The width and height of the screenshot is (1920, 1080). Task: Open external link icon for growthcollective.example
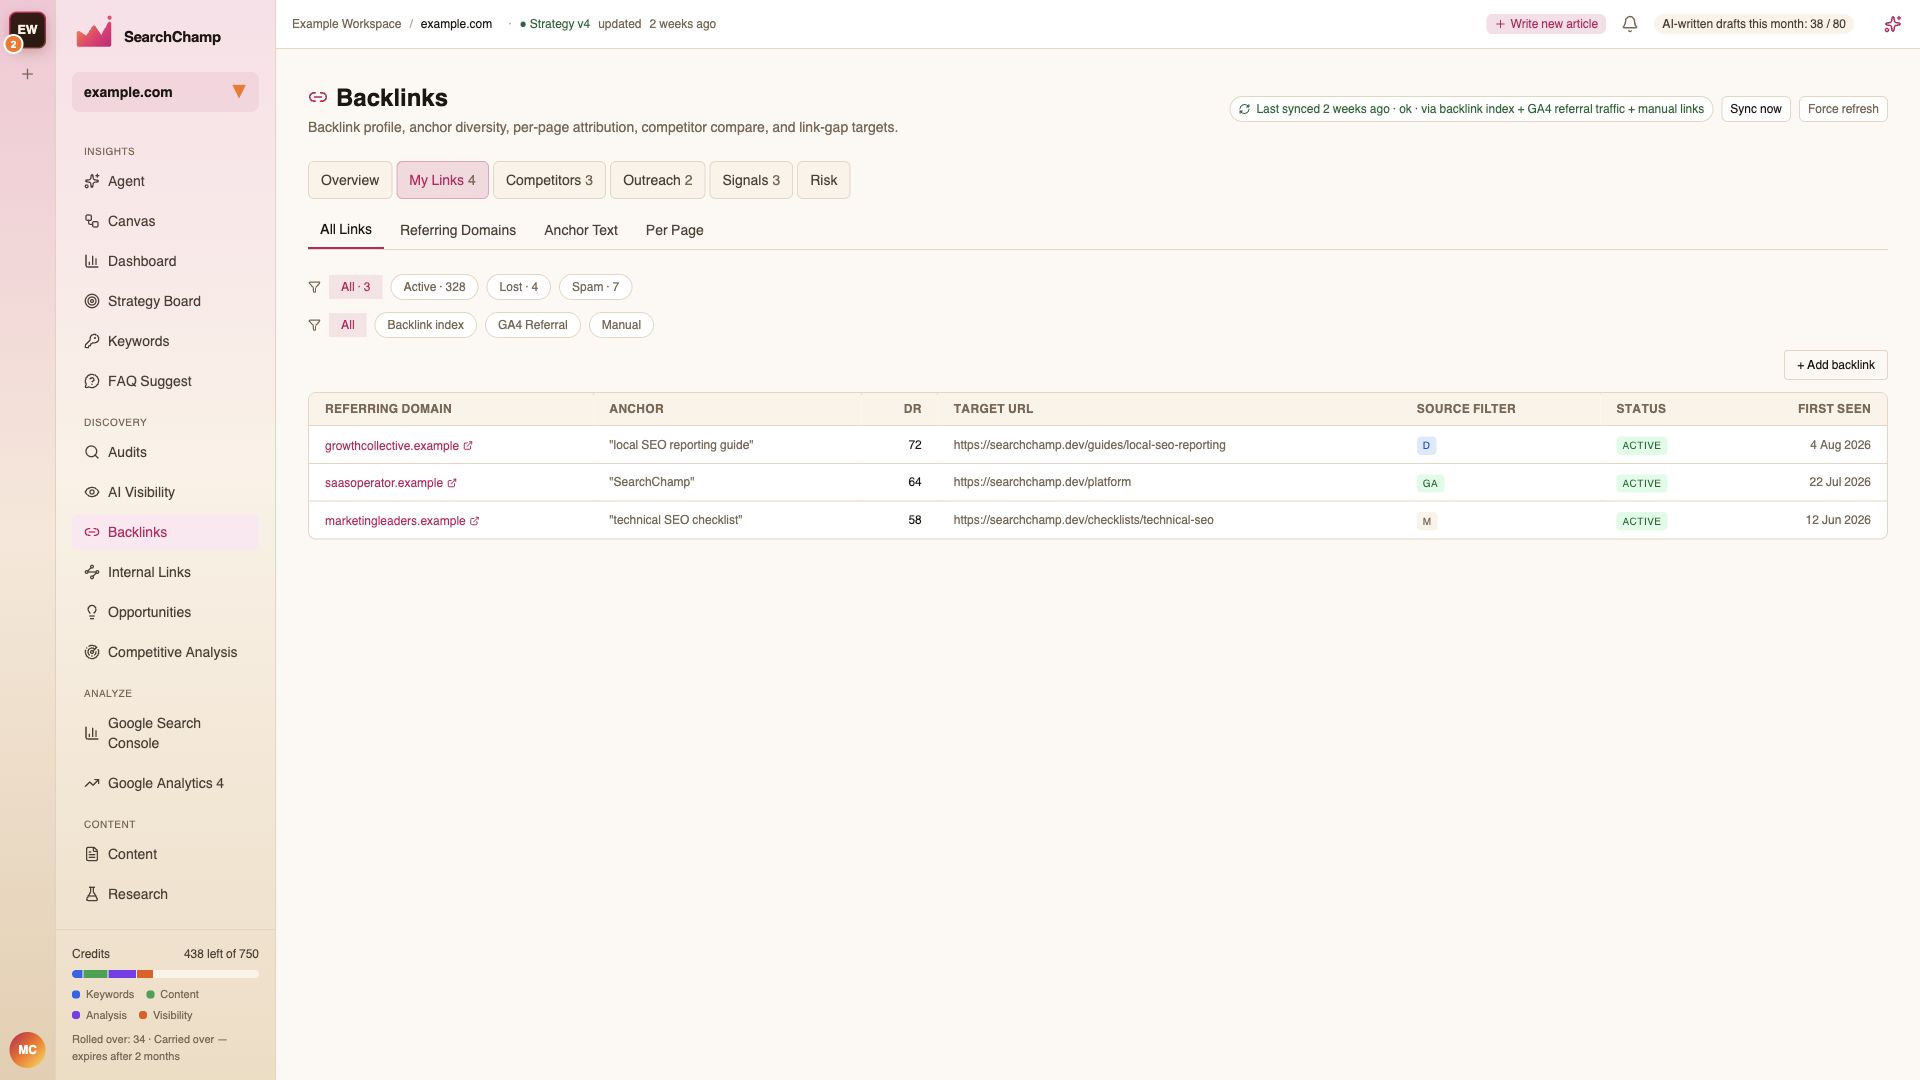click(468, 446)
